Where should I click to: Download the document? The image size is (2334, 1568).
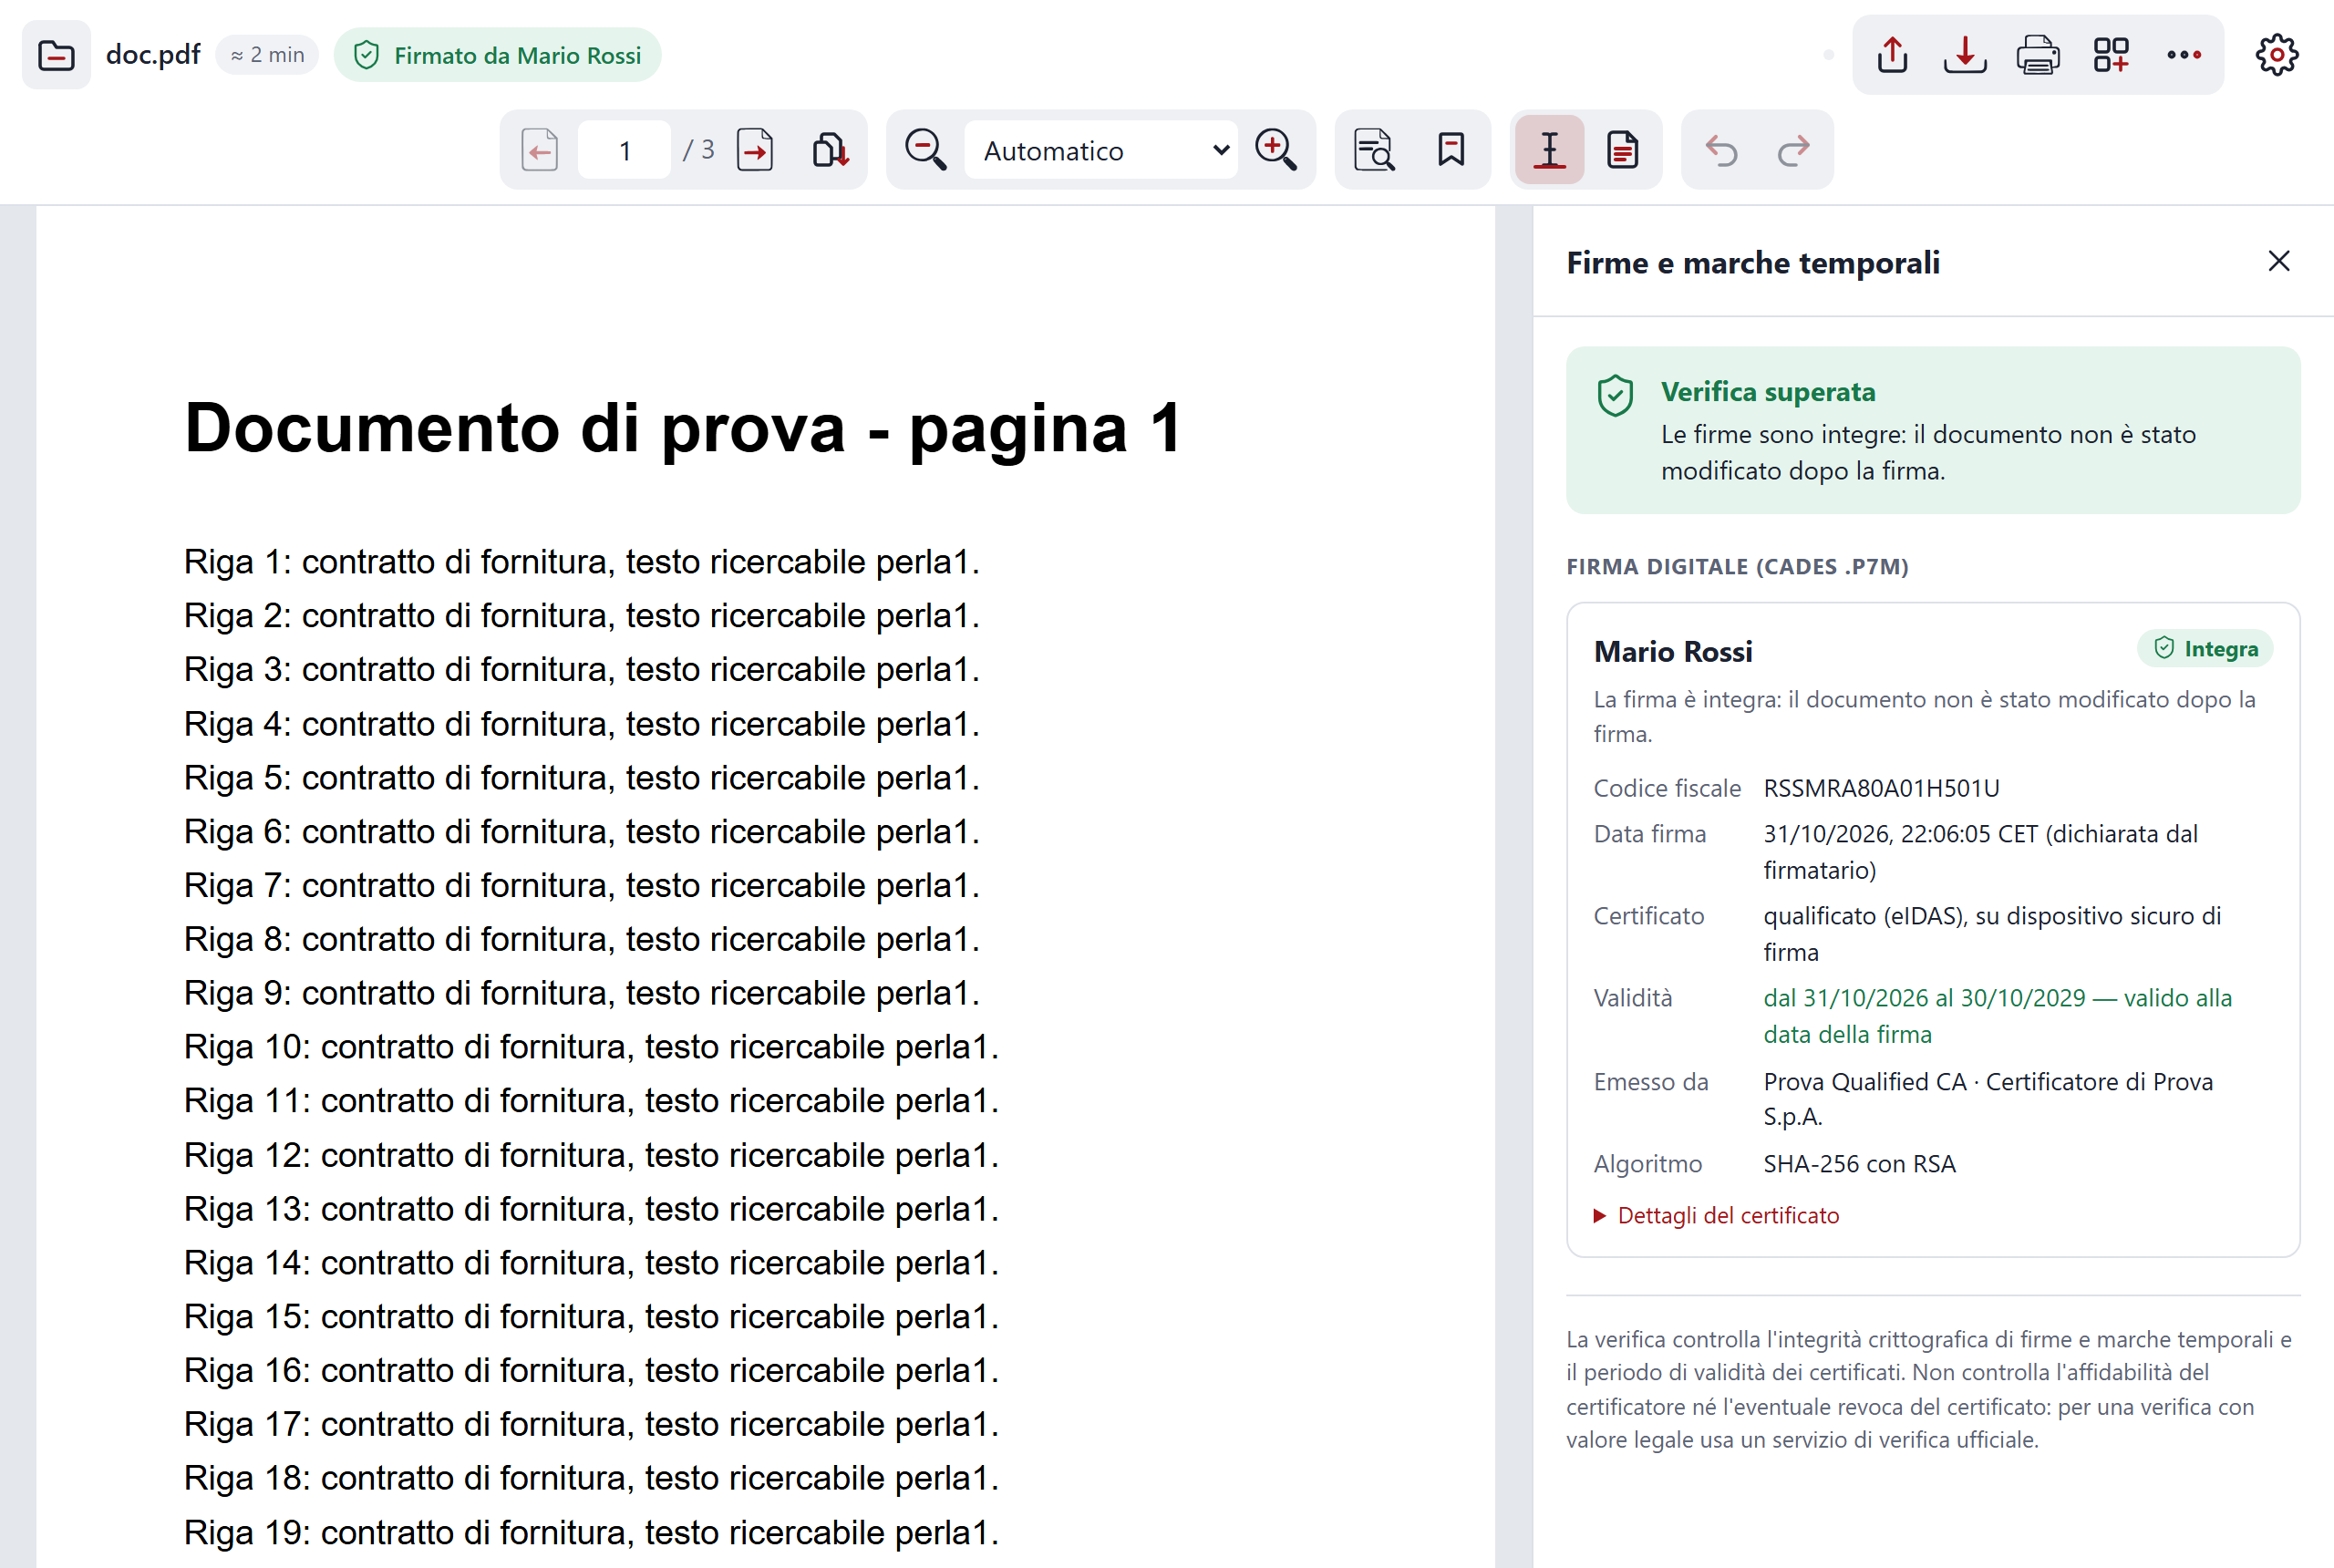coord(1965,55)
